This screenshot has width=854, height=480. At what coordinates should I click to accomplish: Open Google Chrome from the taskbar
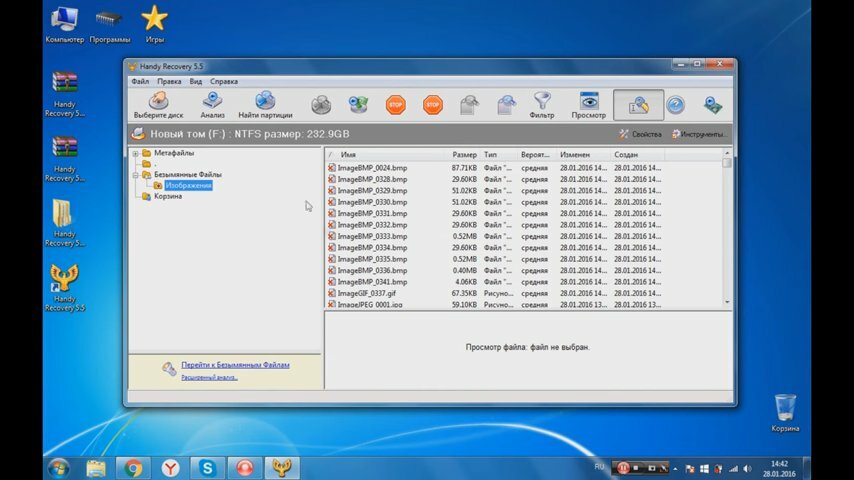[133, 468]
